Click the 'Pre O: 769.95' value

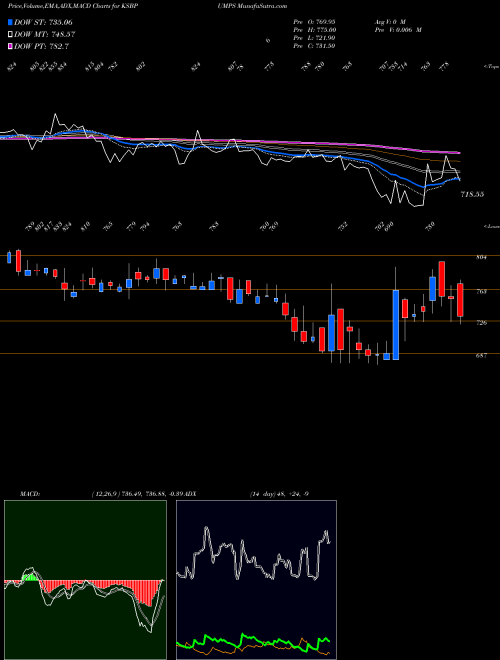[314, 21]
